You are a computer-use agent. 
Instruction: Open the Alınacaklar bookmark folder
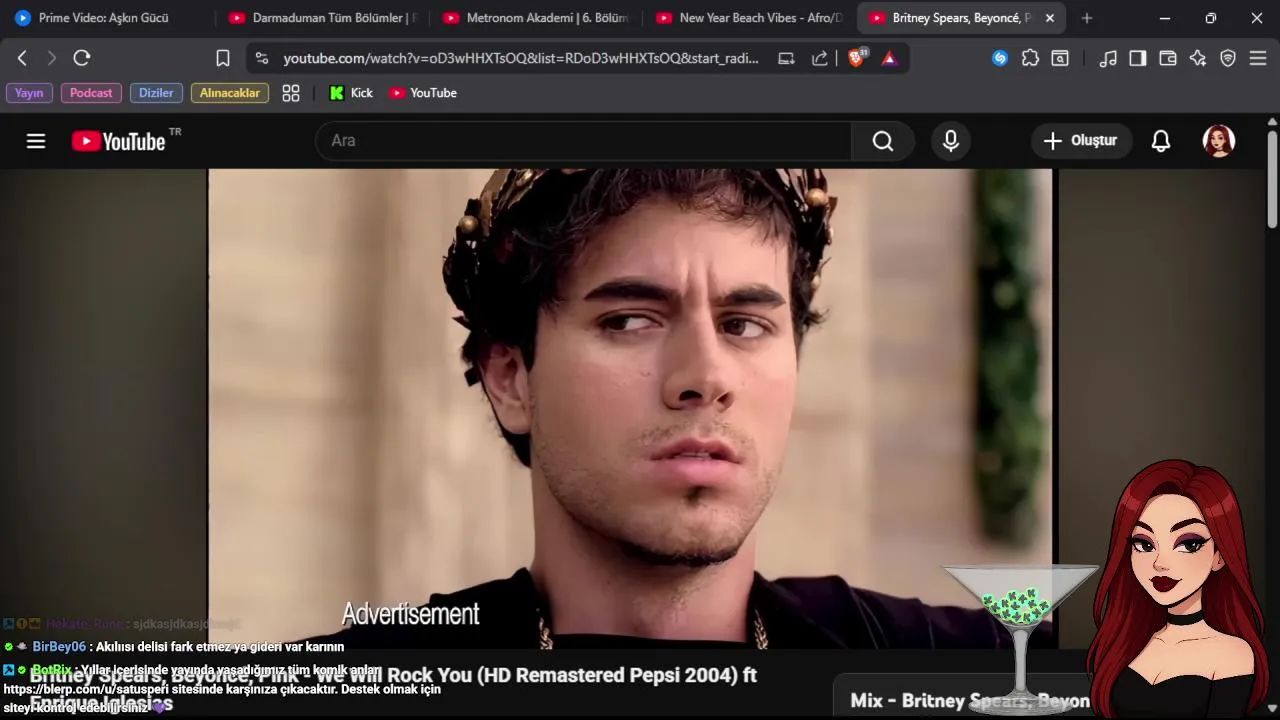click(230, 93)
